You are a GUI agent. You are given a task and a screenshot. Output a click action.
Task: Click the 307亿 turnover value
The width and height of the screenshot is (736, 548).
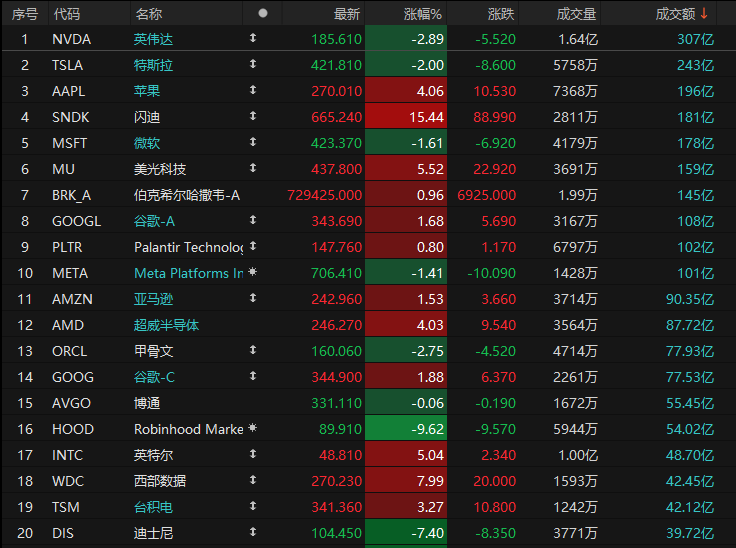pyautogui.click(x=695, y=39)
